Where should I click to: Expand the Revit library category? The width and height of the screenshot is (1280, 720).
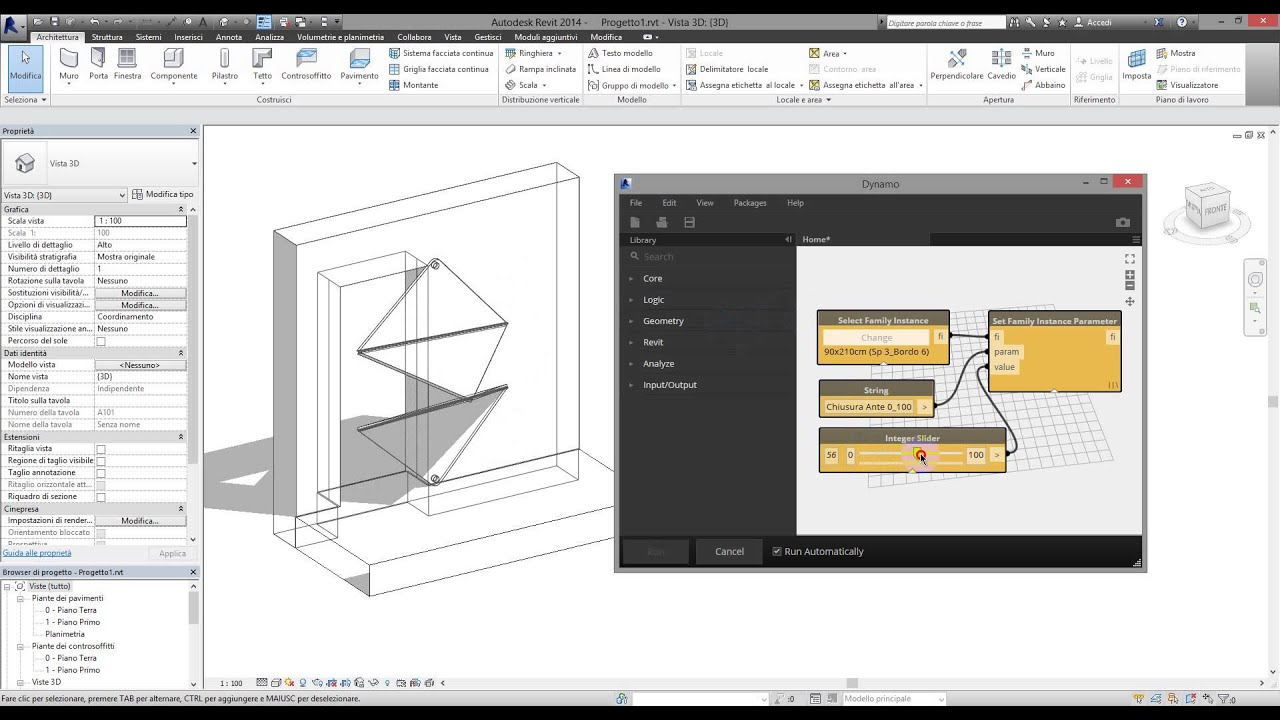(653, 342)
